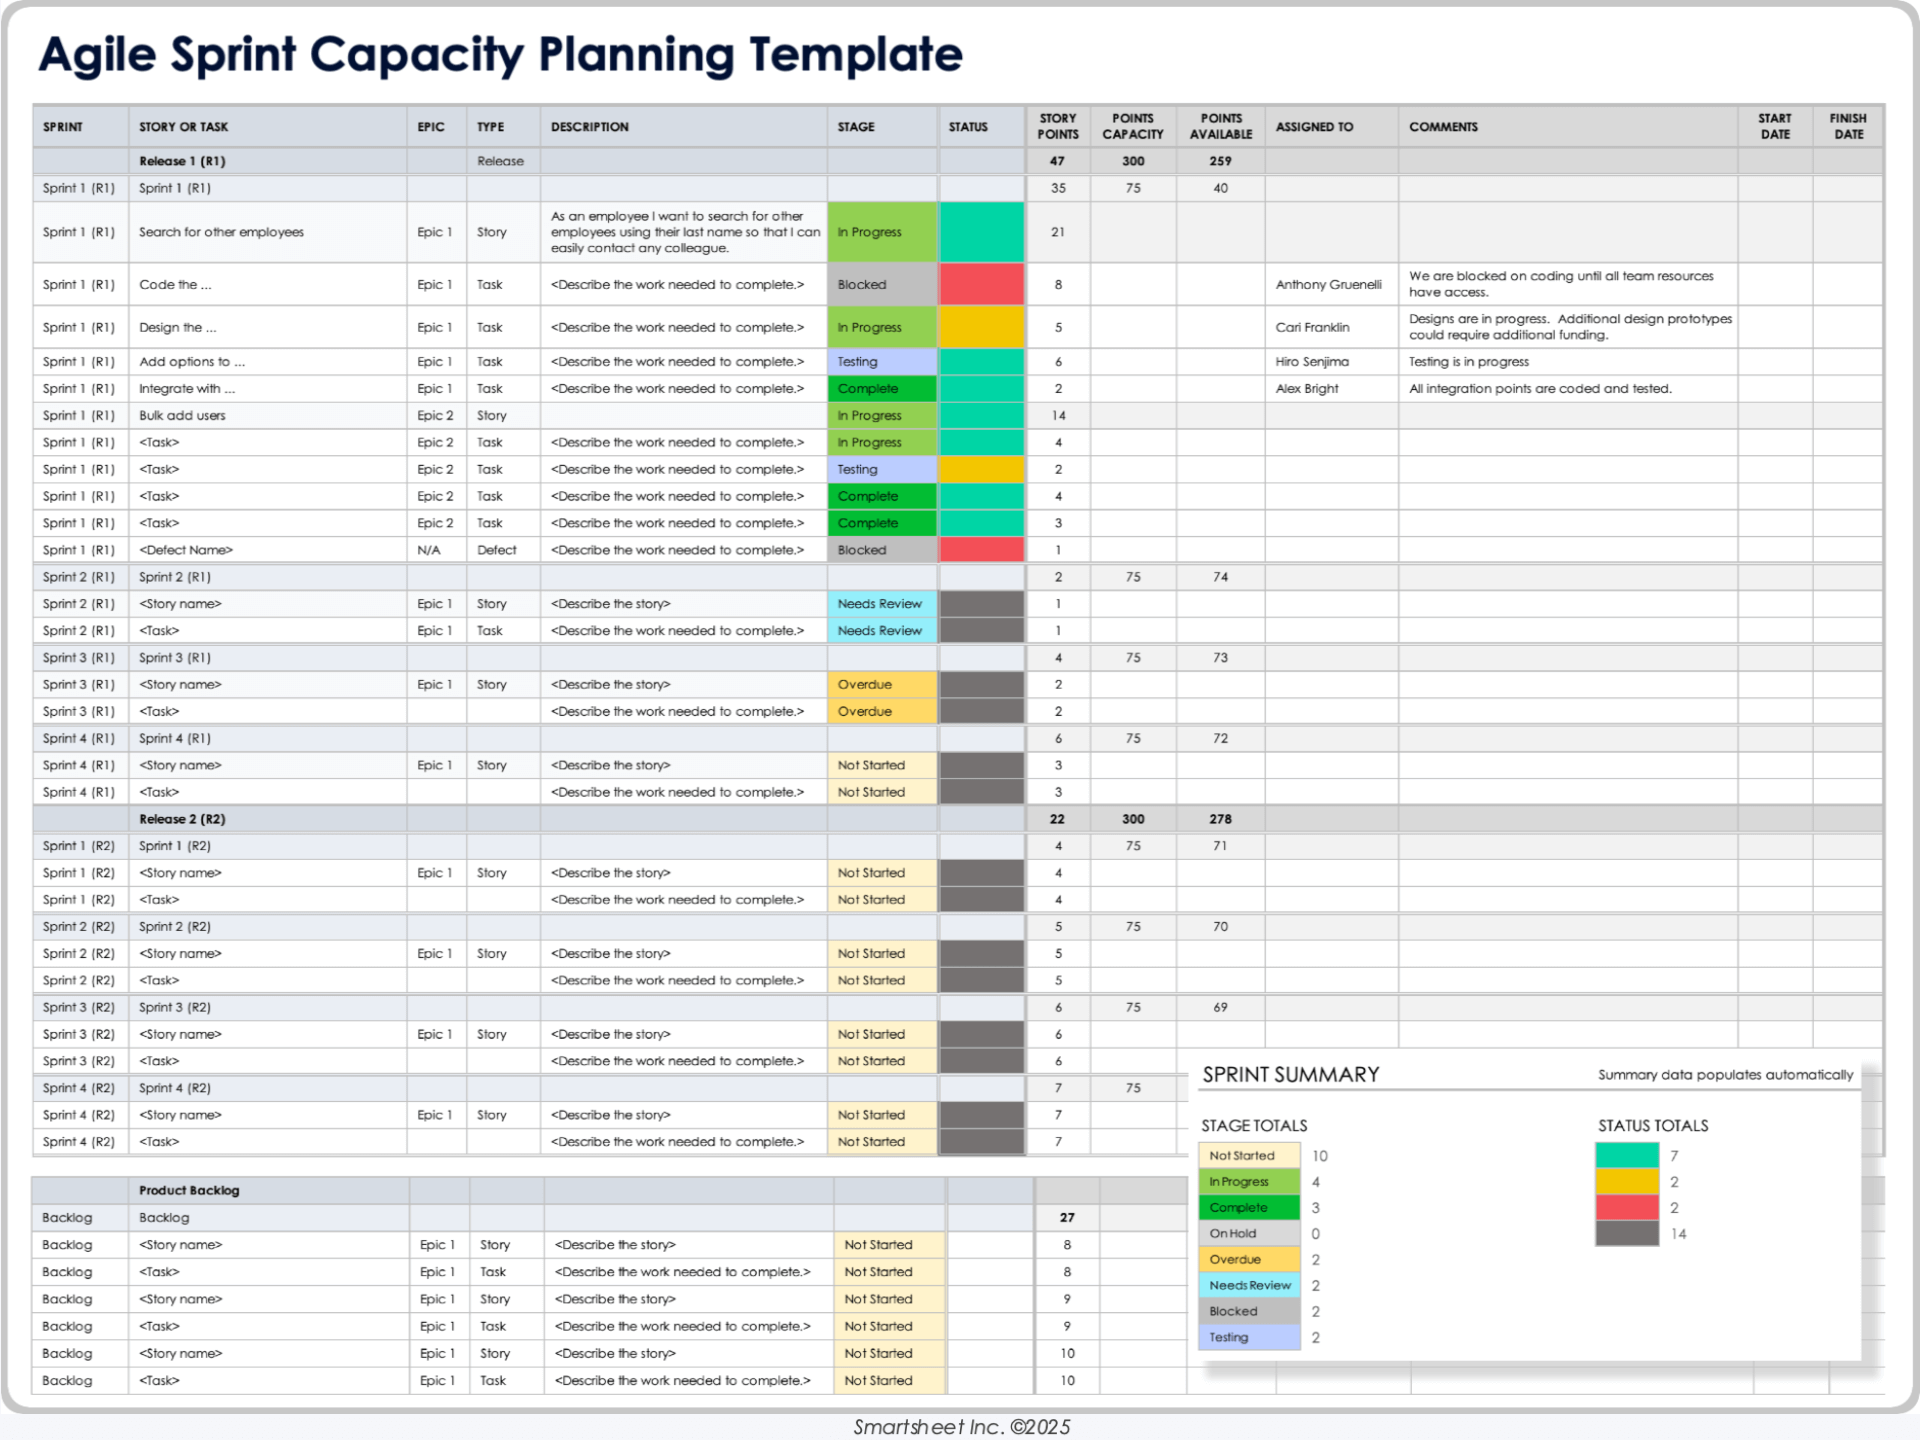Click the Testing stage for Add options to
This screenshot has height=1440, width=1920.
click(x=880, y=362)
